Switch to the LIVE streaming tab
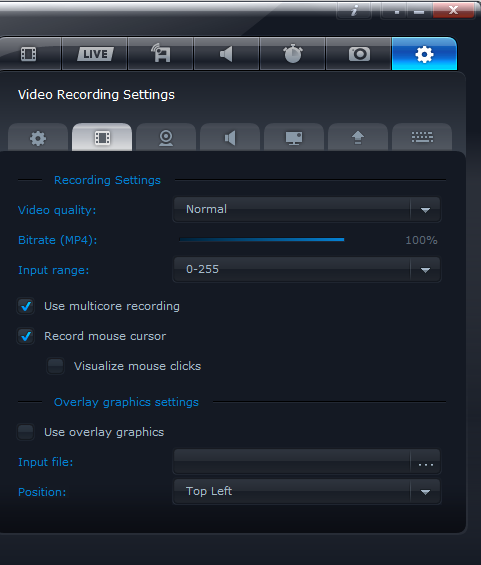Screen dimensions: 481x565 95,54
